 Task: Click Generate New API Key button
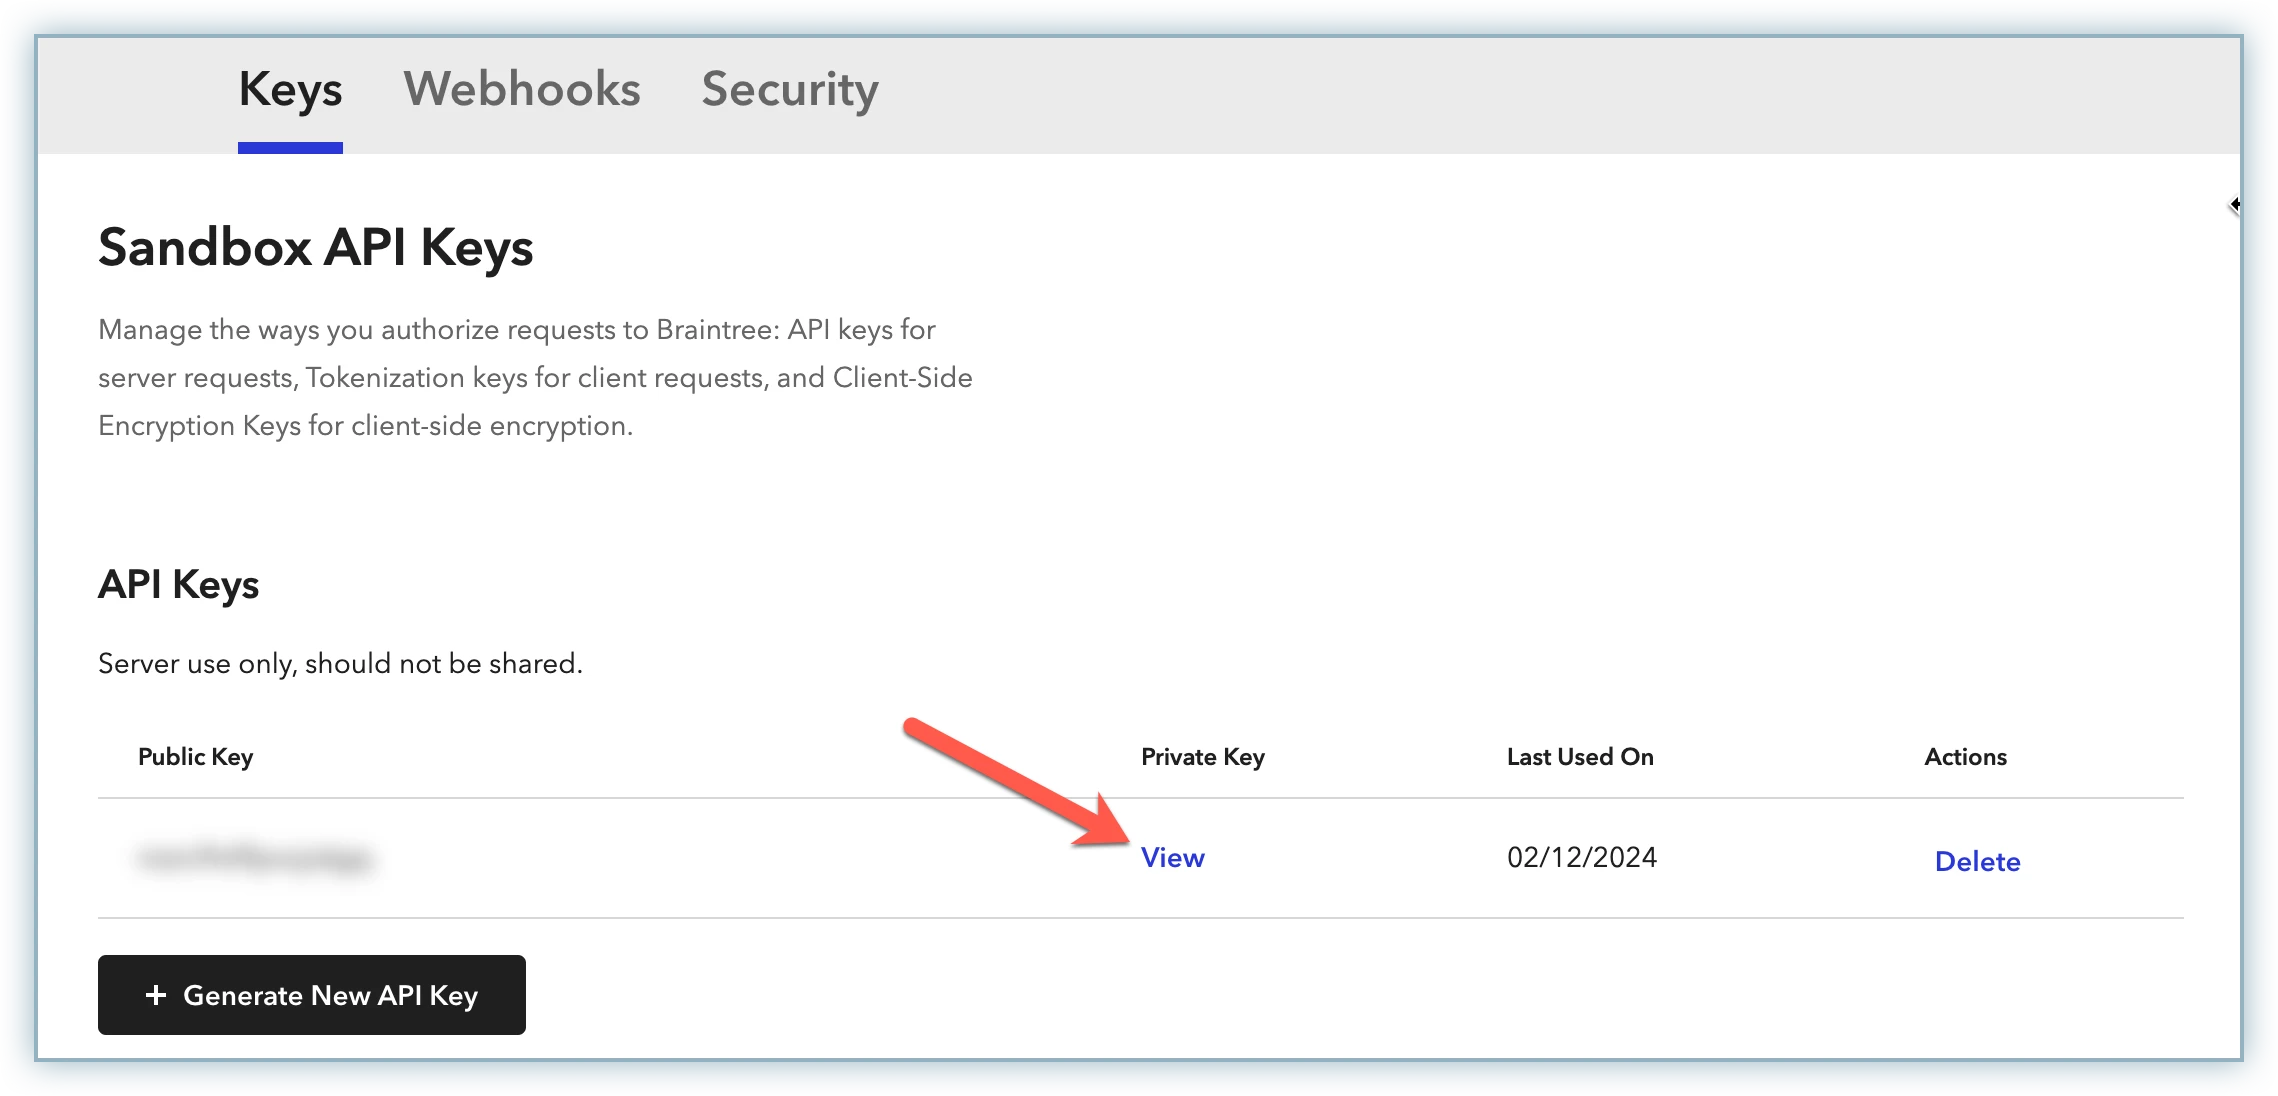pyautogui.click(x=312, y=995)
